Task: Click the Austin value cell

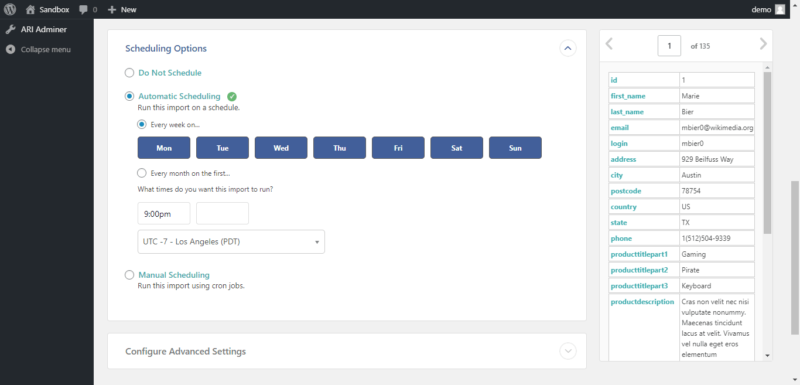Action: [717, 175]
